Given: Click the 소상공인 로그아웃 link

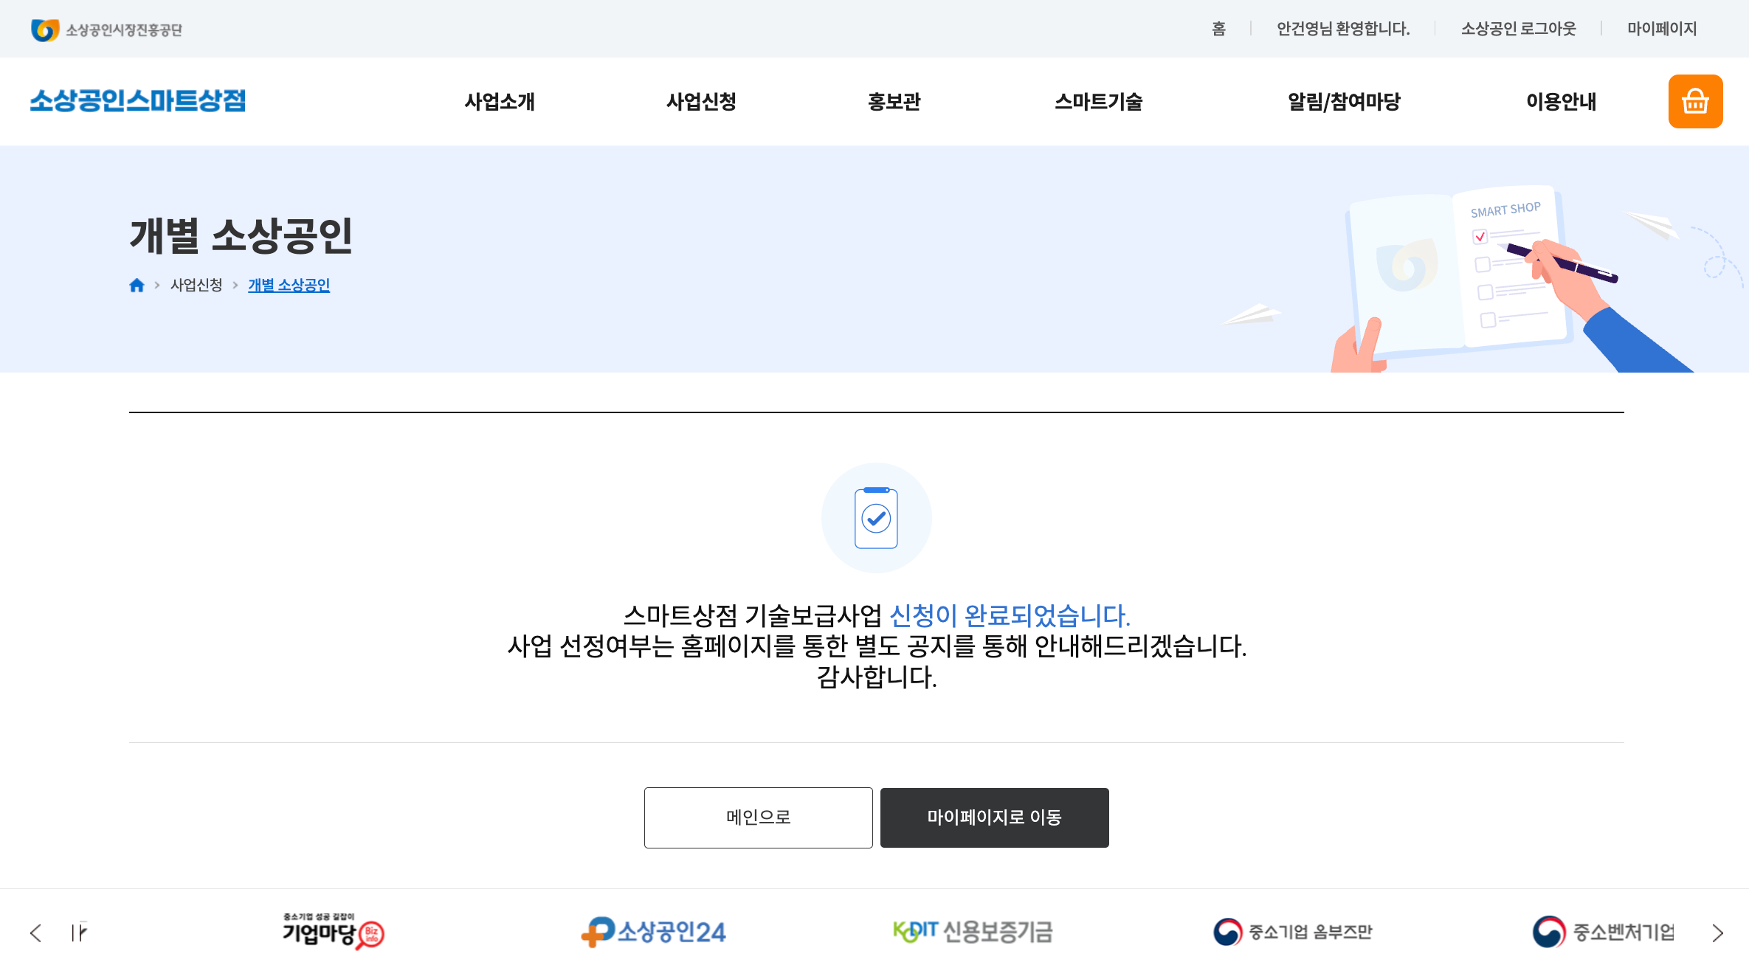Looking at the screenshot, I should 1518,29.
